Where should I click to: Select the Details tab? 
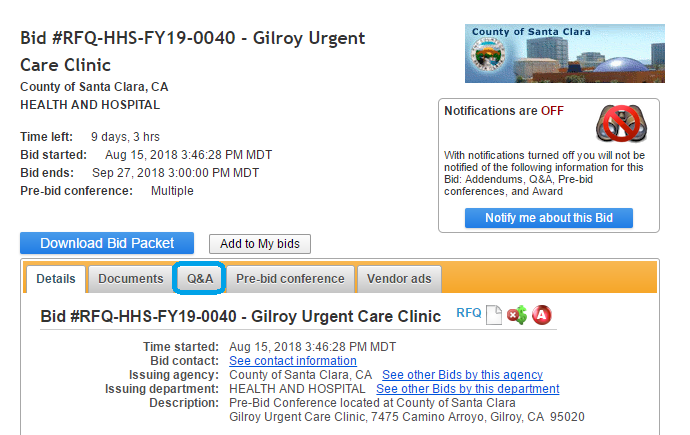56,279
